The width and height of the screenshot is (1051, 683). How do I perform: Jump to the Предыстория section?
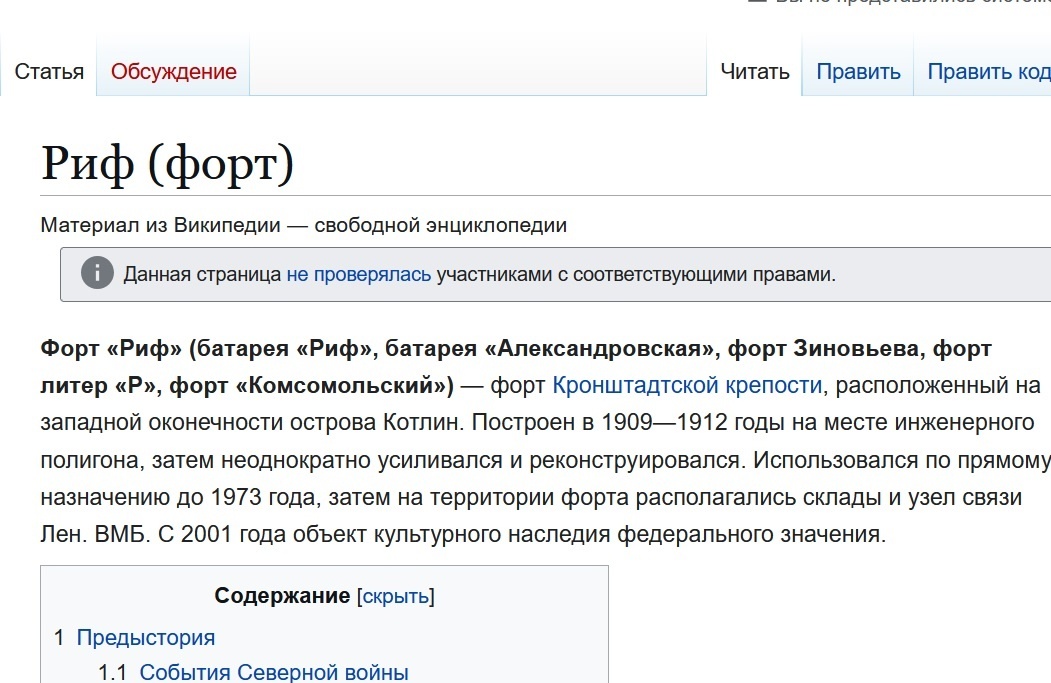(x=147, y=636)
